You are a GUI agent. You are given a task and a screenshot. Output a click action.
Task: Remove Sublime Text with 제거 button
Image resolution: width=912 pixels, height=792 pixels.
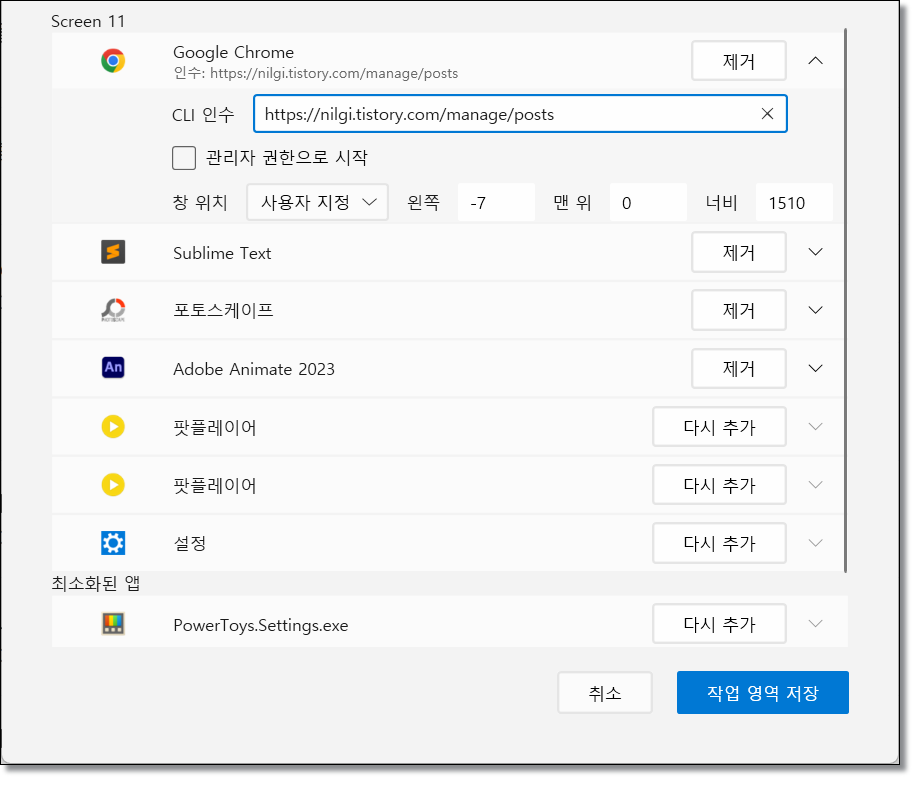pyautogui.click(x=739, y=252)
